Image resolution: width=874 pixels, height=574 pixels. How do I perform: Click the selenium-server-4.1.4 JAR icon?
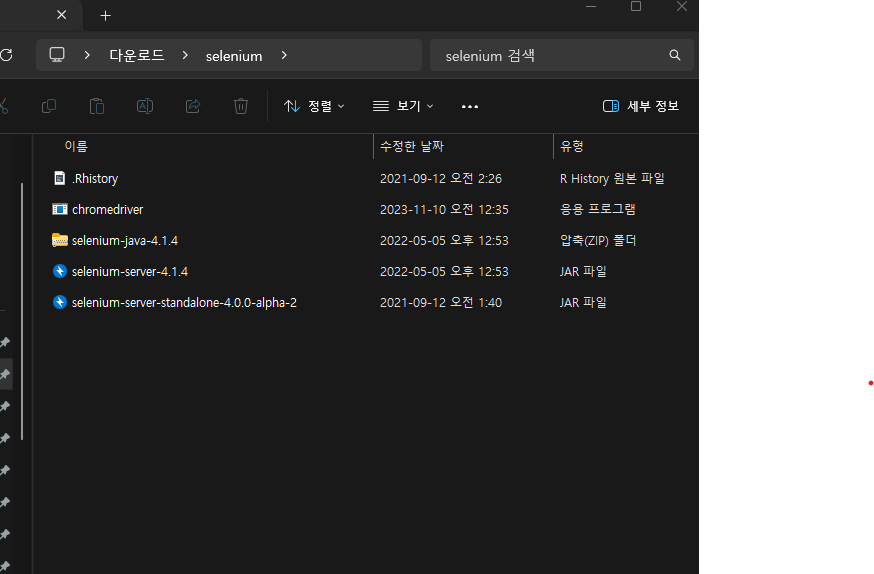click(60, 271)
